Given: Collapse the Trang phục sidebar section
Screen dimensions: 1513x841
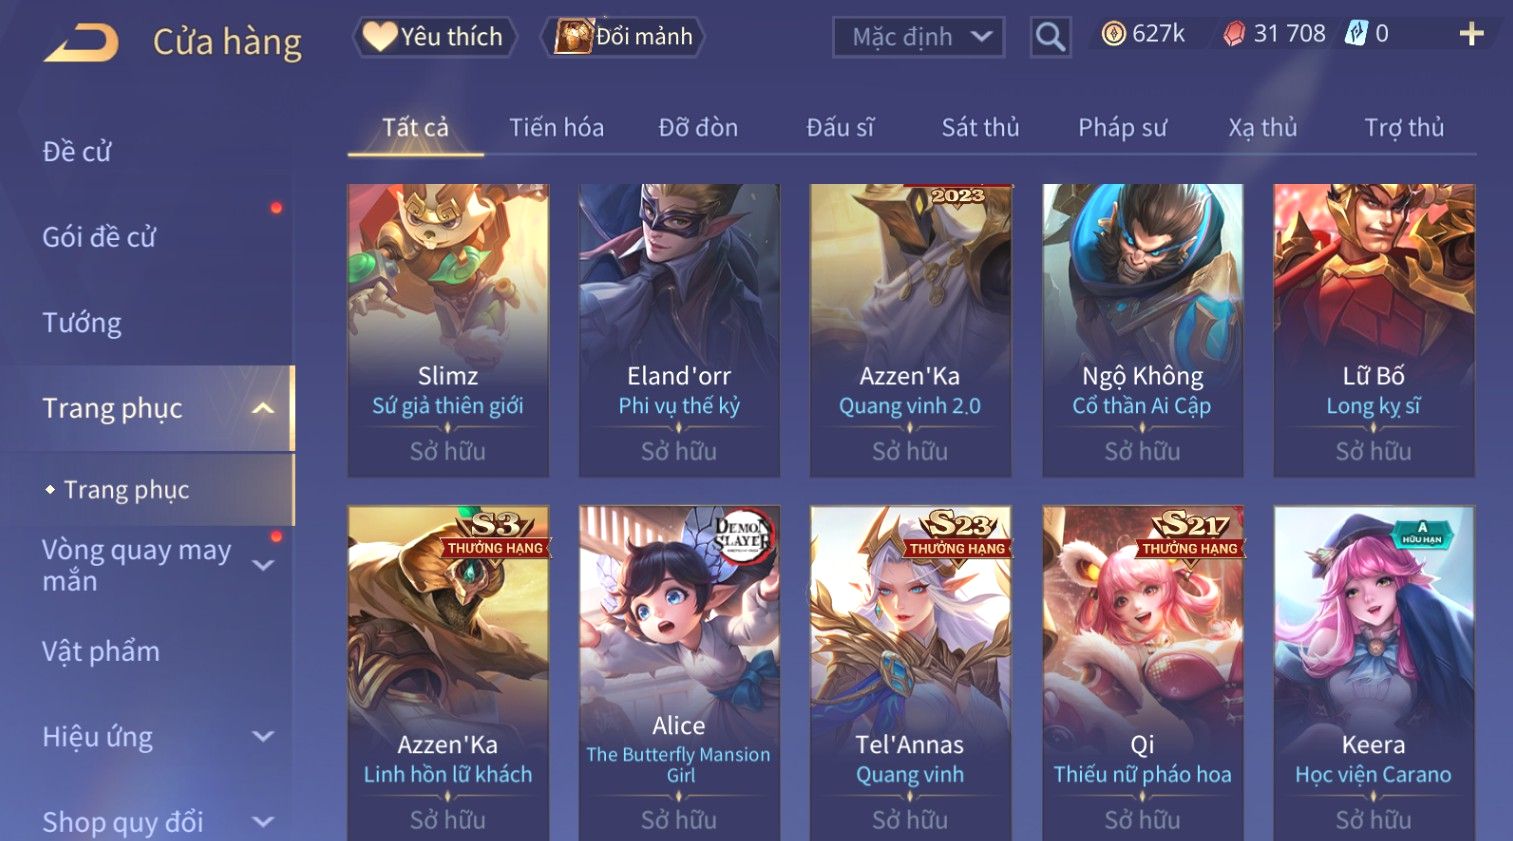Looking at the screenshot, I should point(263,408).
